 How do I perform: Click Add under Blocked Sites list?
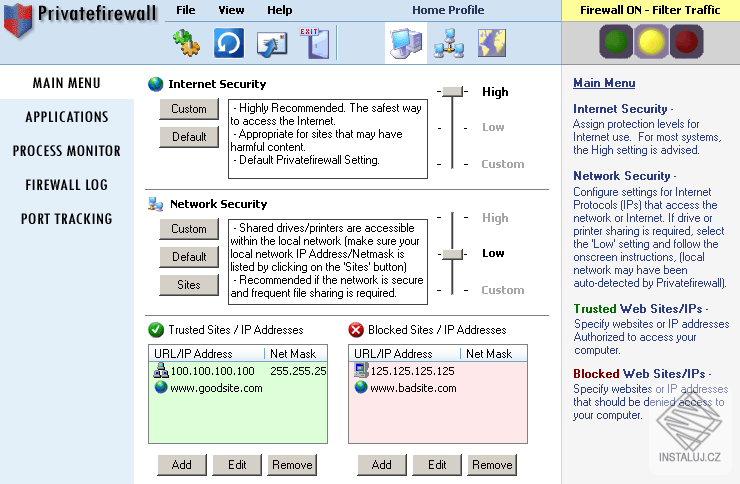[381, 465]
